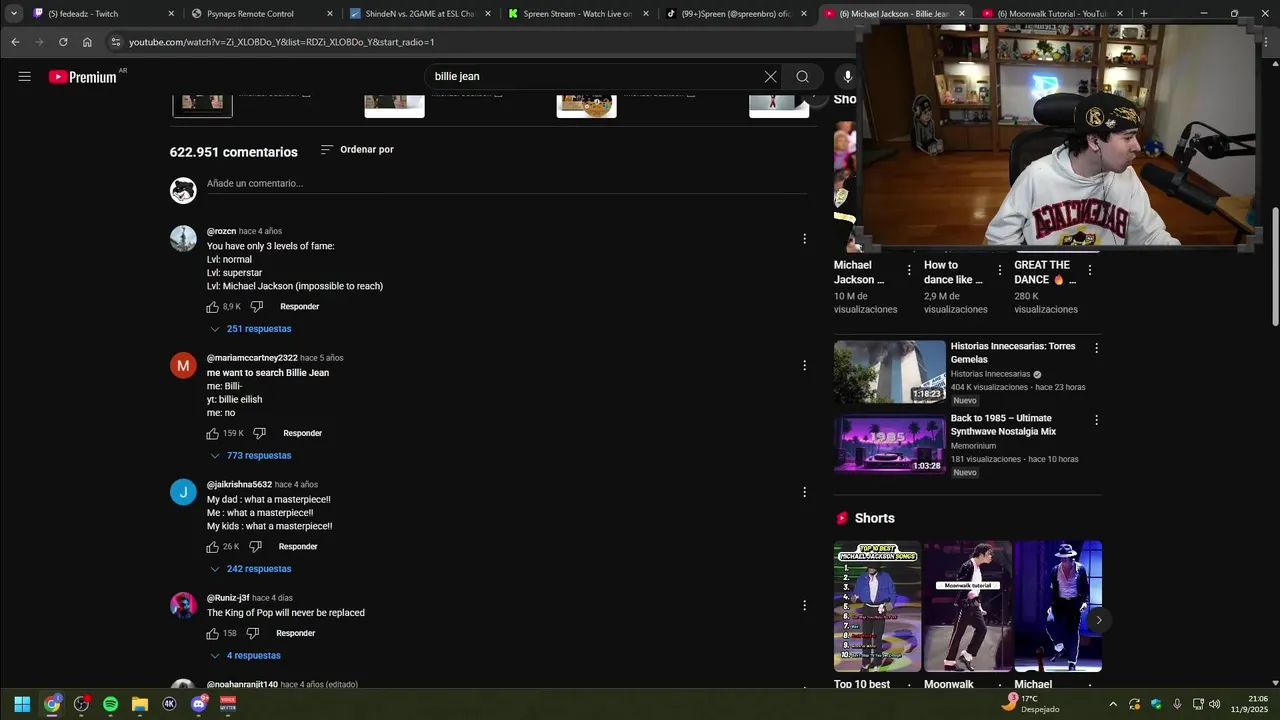This screenshot has height=720, width=1280.
Task: Reply to @rozcn comment with Responder
Action: click(x=300, y=307)
